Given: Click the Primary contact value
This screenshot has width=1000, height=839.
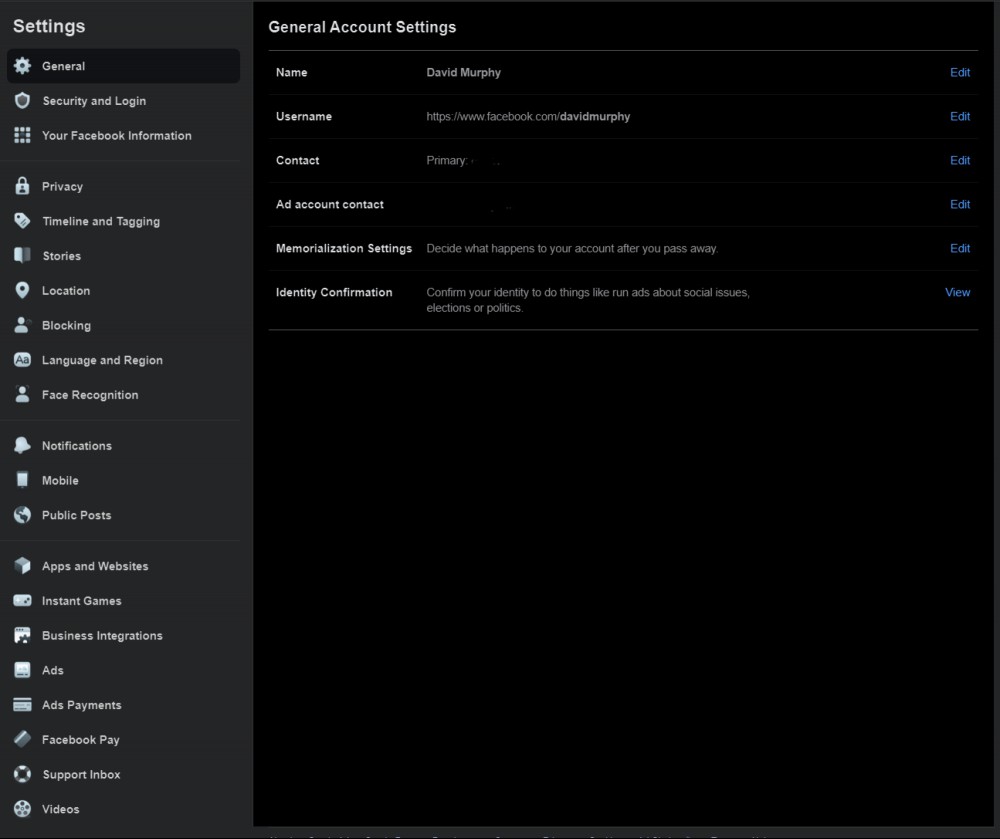Looking at the screenshot, I should tap(463, 161).
